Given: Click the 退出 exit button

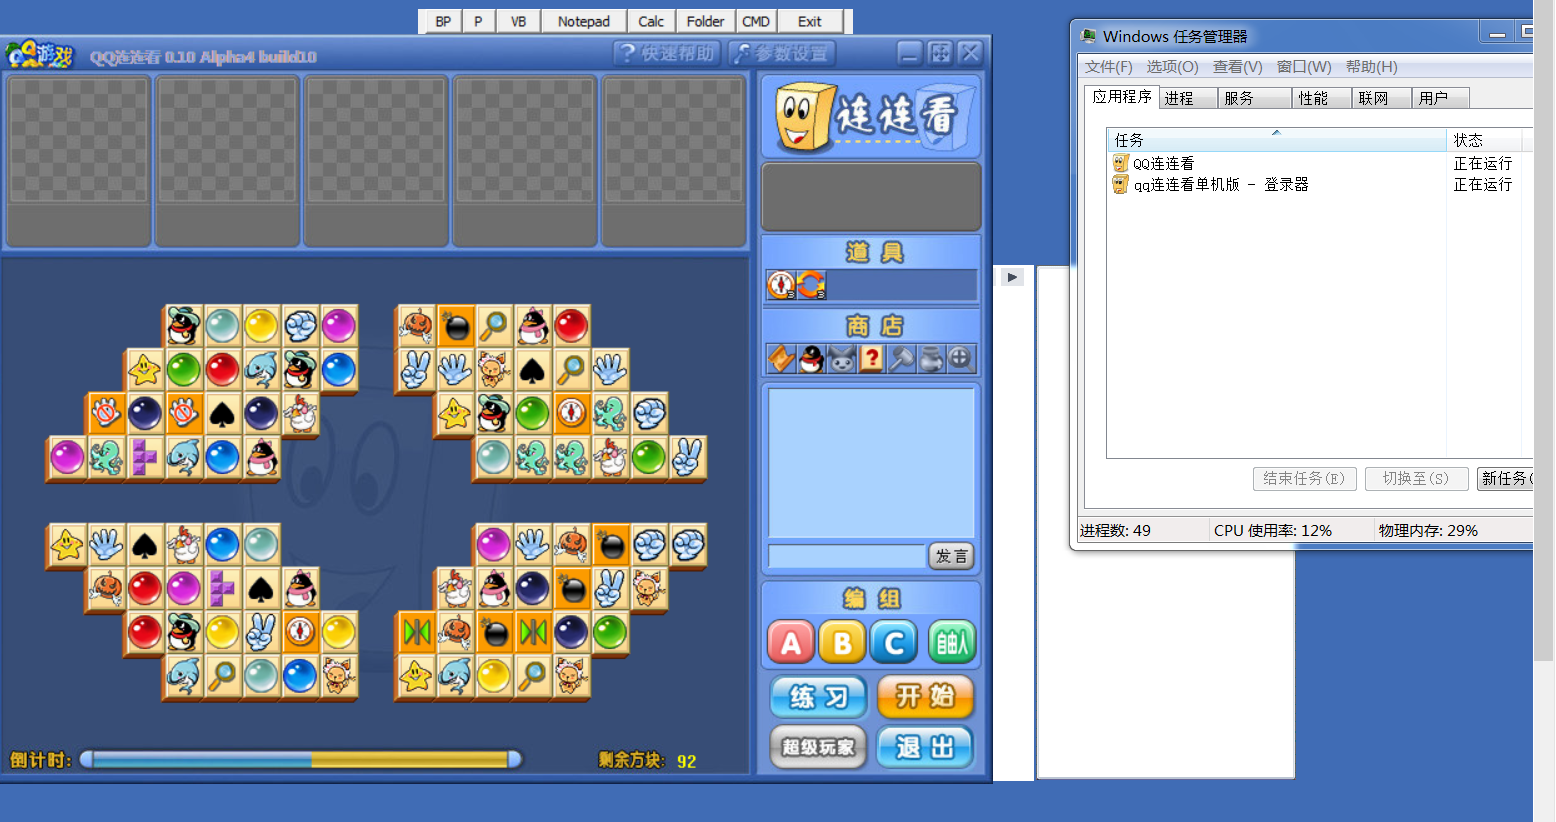Looking at the screenshot, I should click(x=925, y=747).
